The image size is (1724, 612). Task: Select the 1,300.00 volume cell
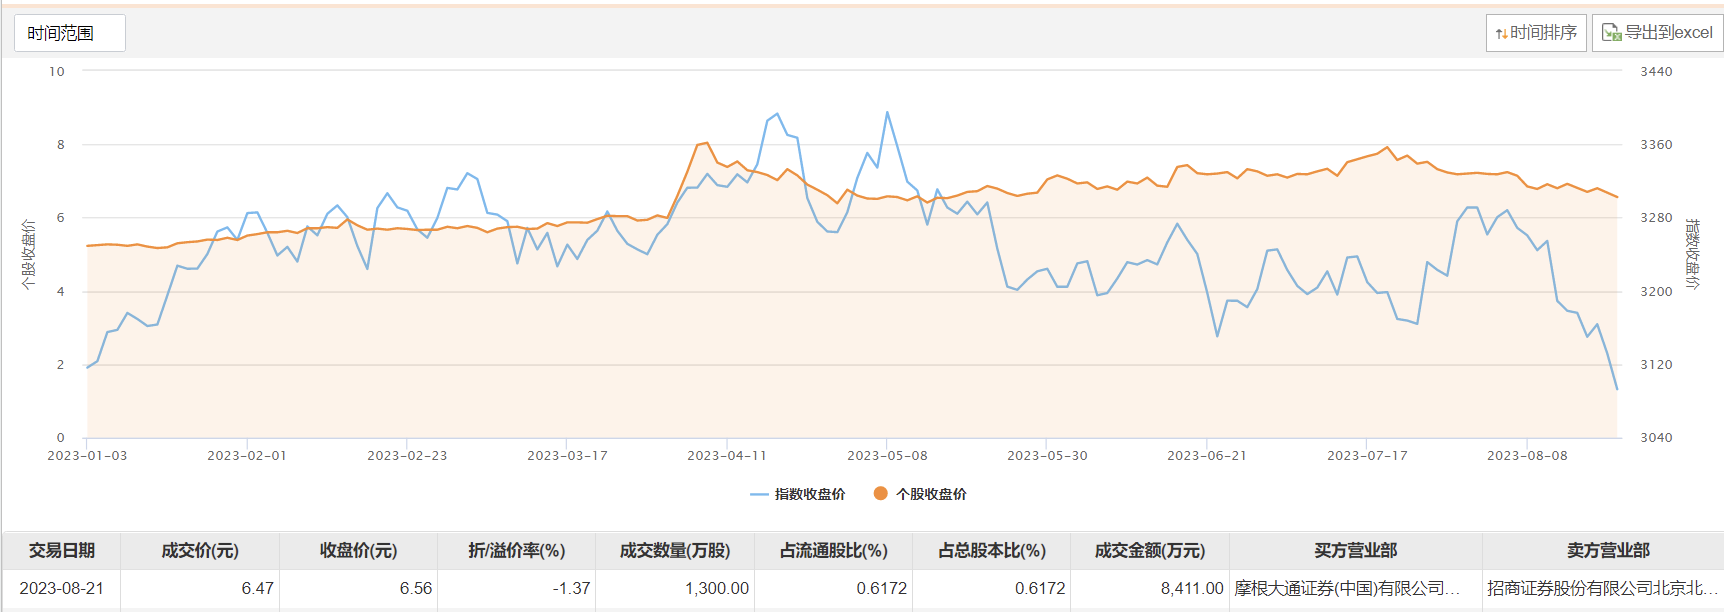[675, 588]
